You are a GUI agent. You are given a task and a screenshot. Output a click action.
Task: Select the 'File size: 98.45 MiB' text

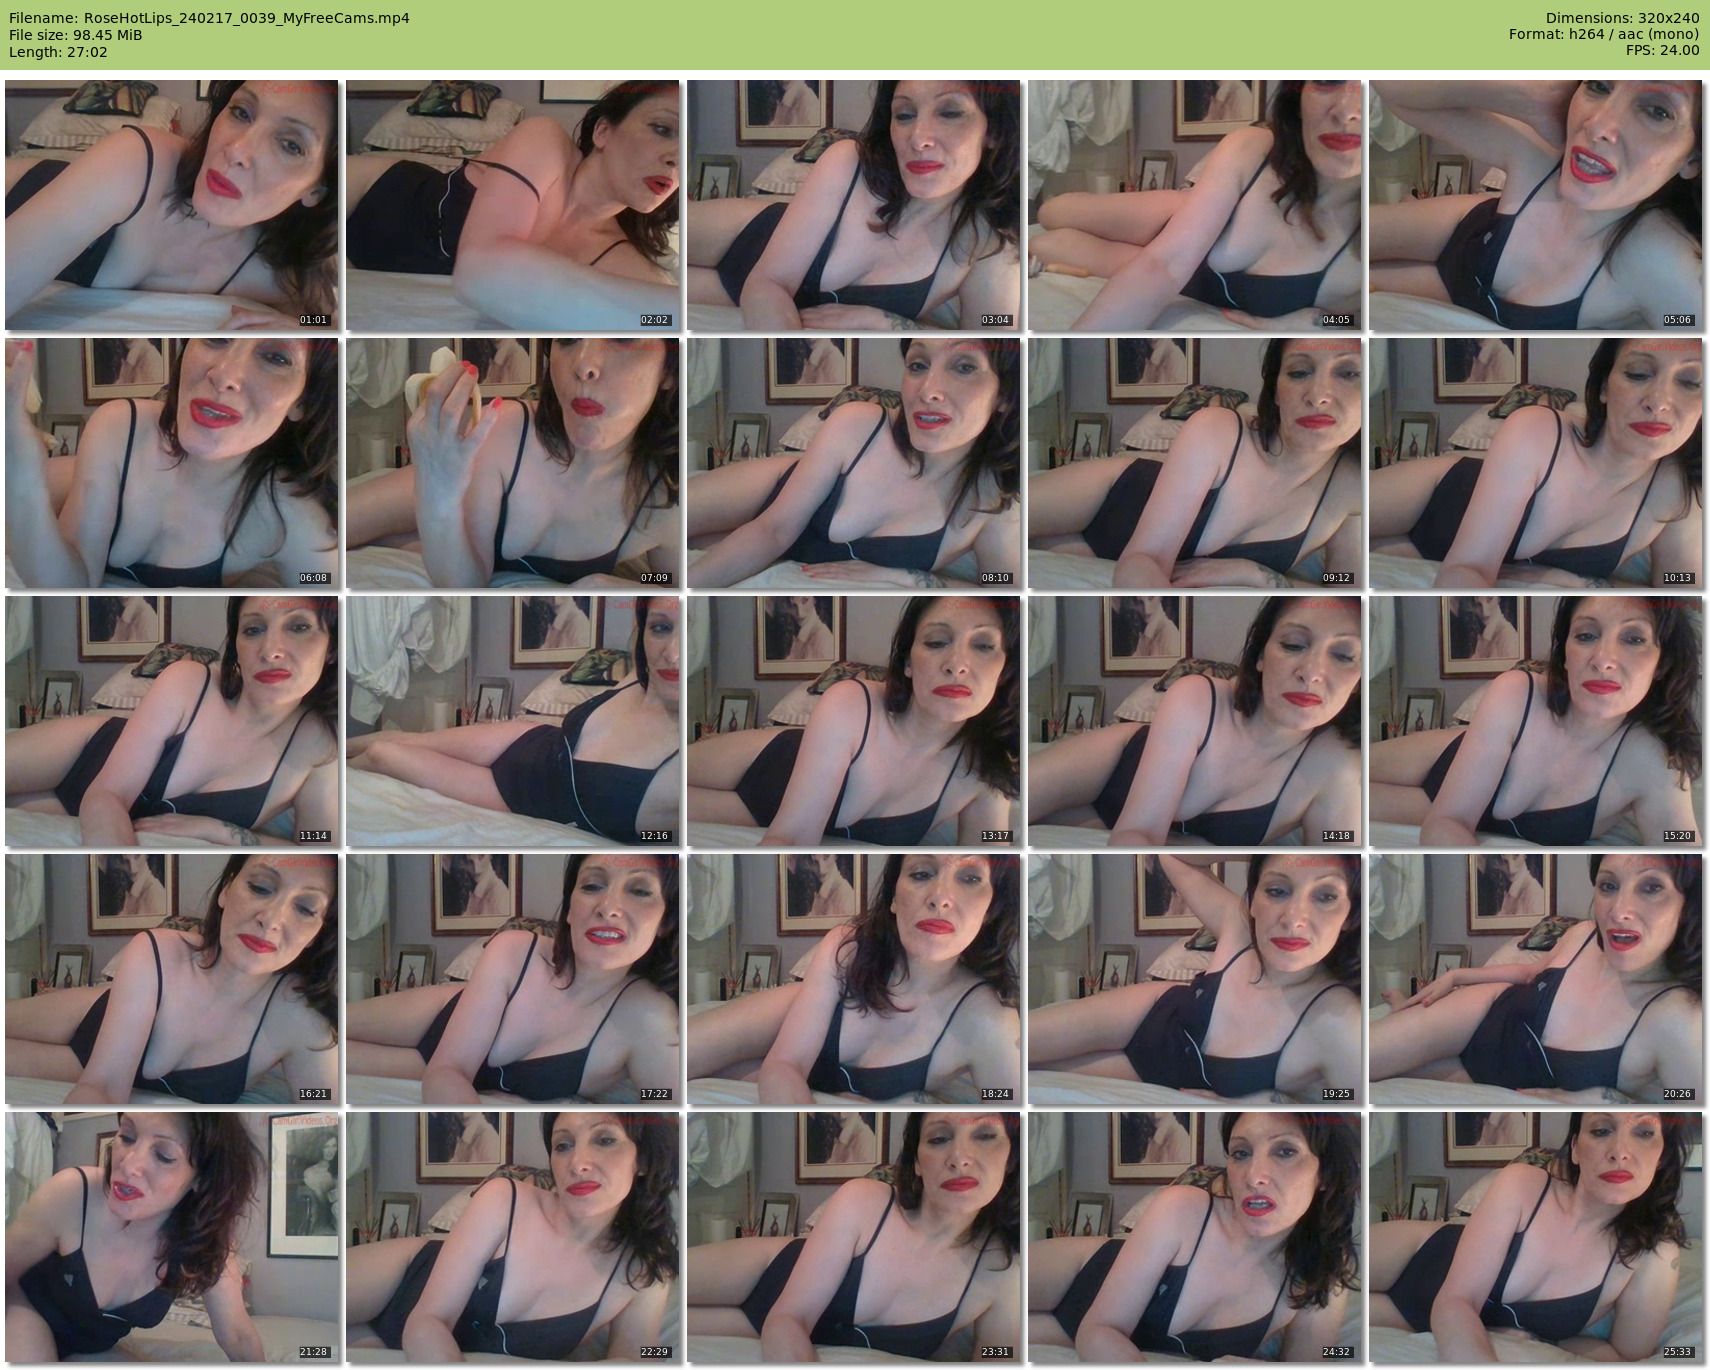click(75, 35)
